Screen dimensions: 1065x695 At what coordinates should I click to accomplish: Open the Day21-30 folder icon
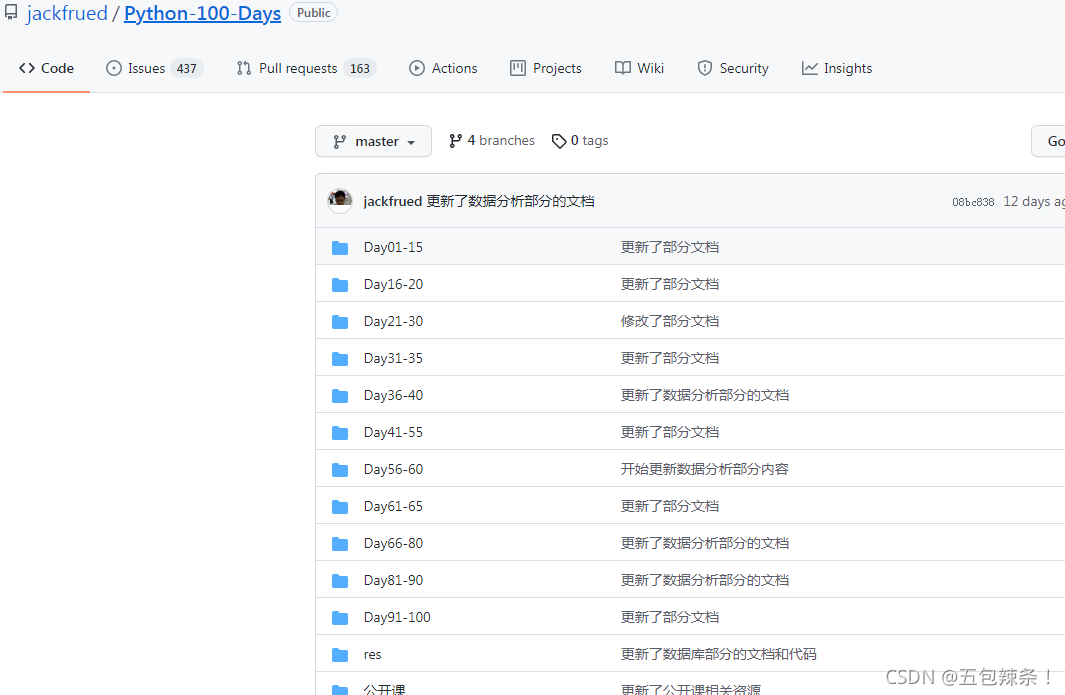(x=340, y=322)
